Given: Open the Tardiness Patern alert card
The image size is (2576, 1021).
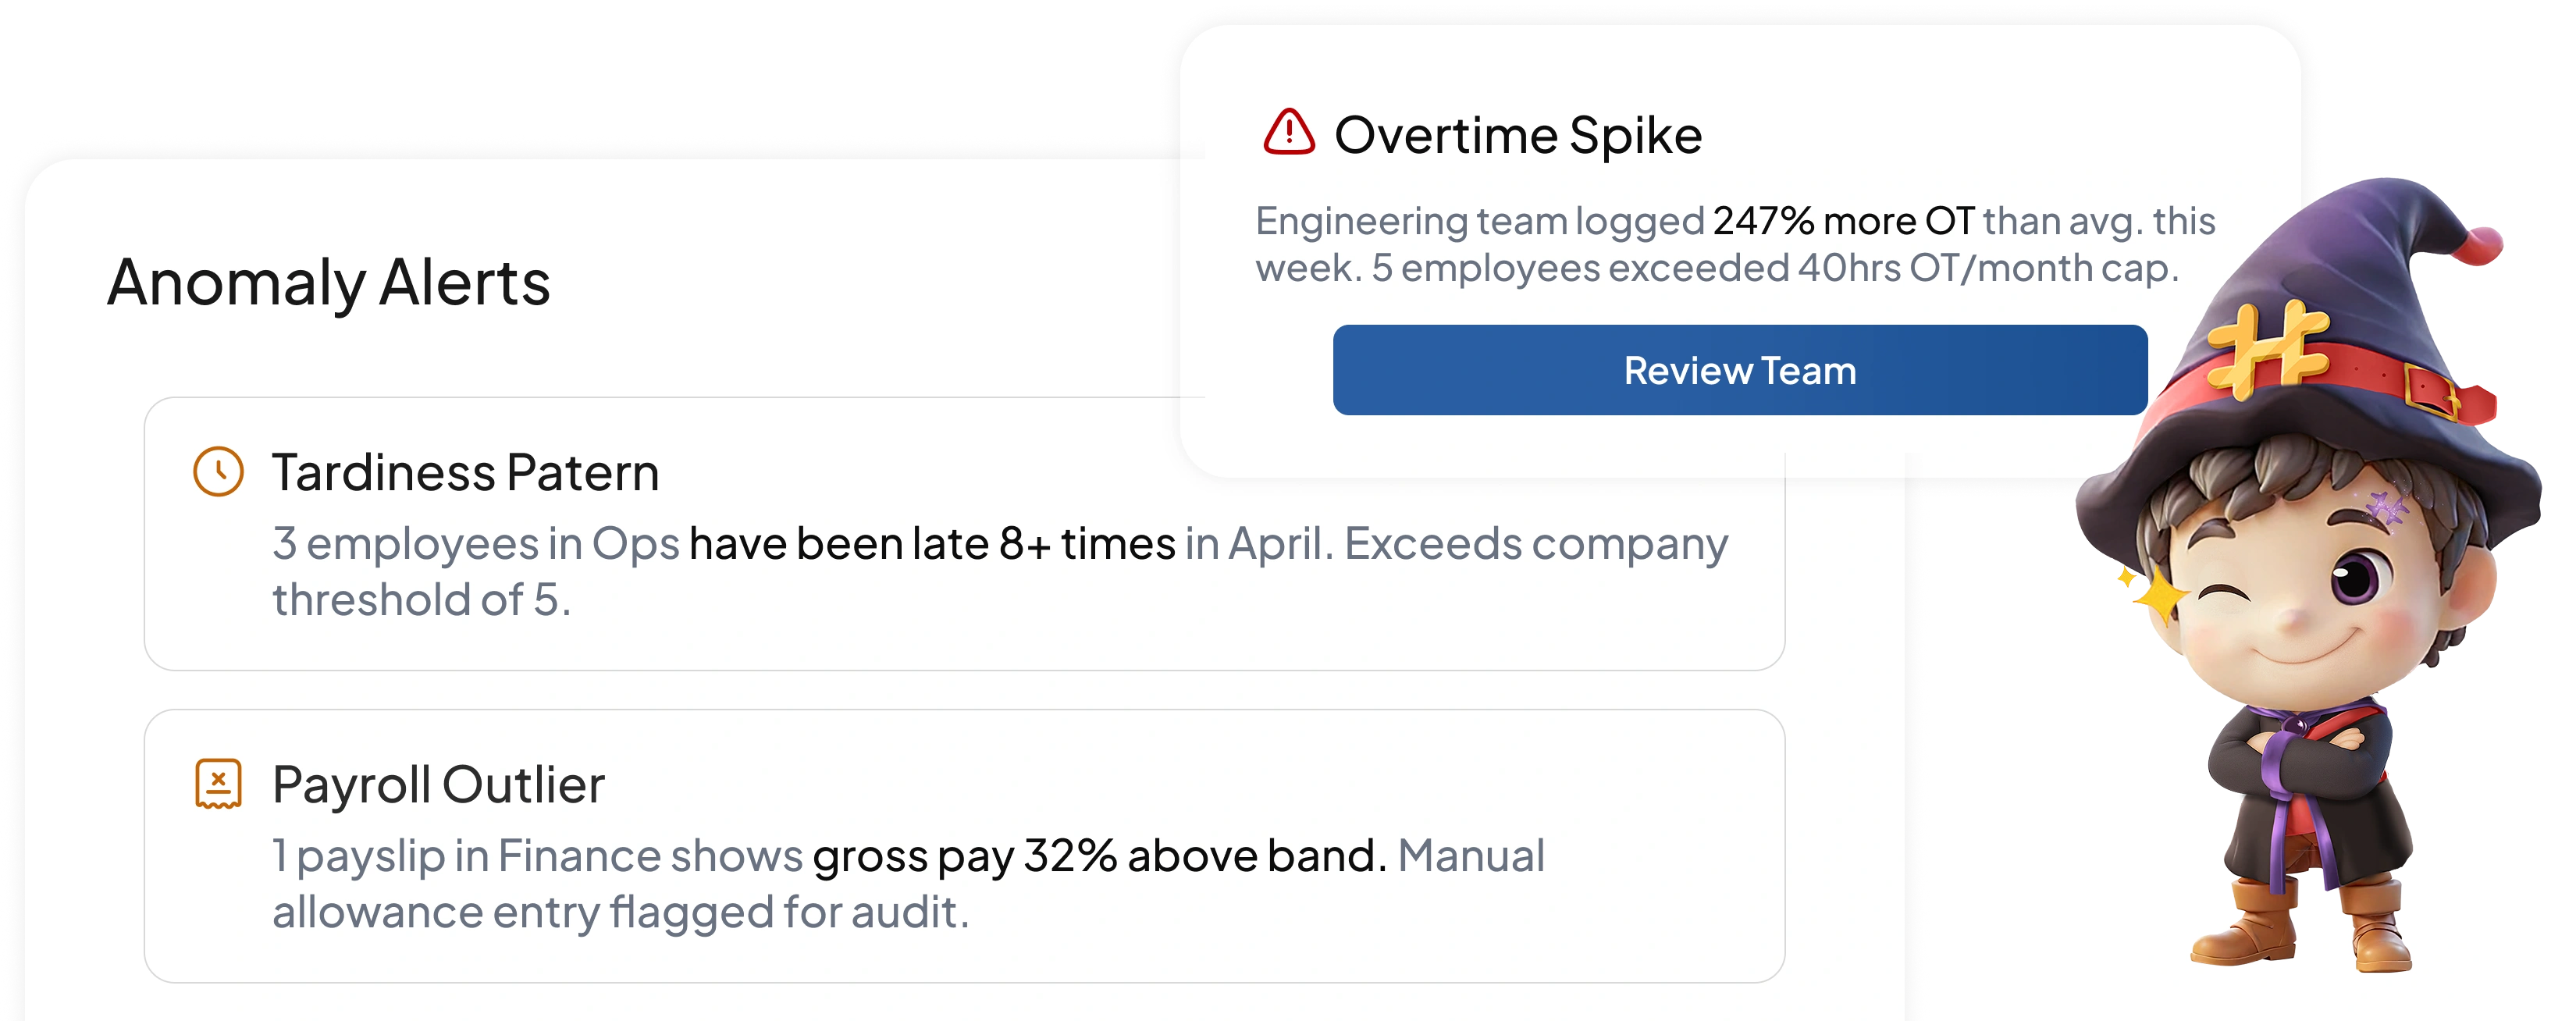Looking at the screenshot, I should coord(964,534).
